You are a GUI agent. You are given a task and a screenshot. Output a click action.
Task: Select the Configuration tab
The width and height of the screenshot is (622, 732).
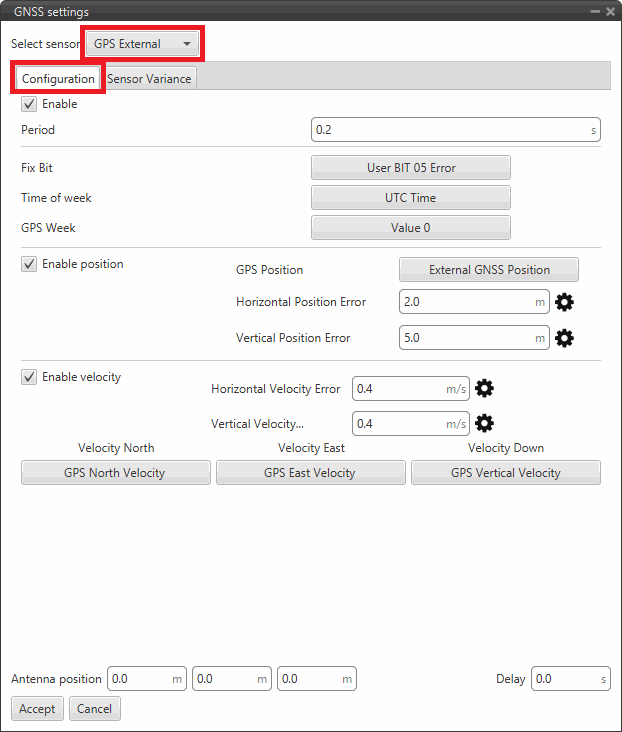coord(58,79)
